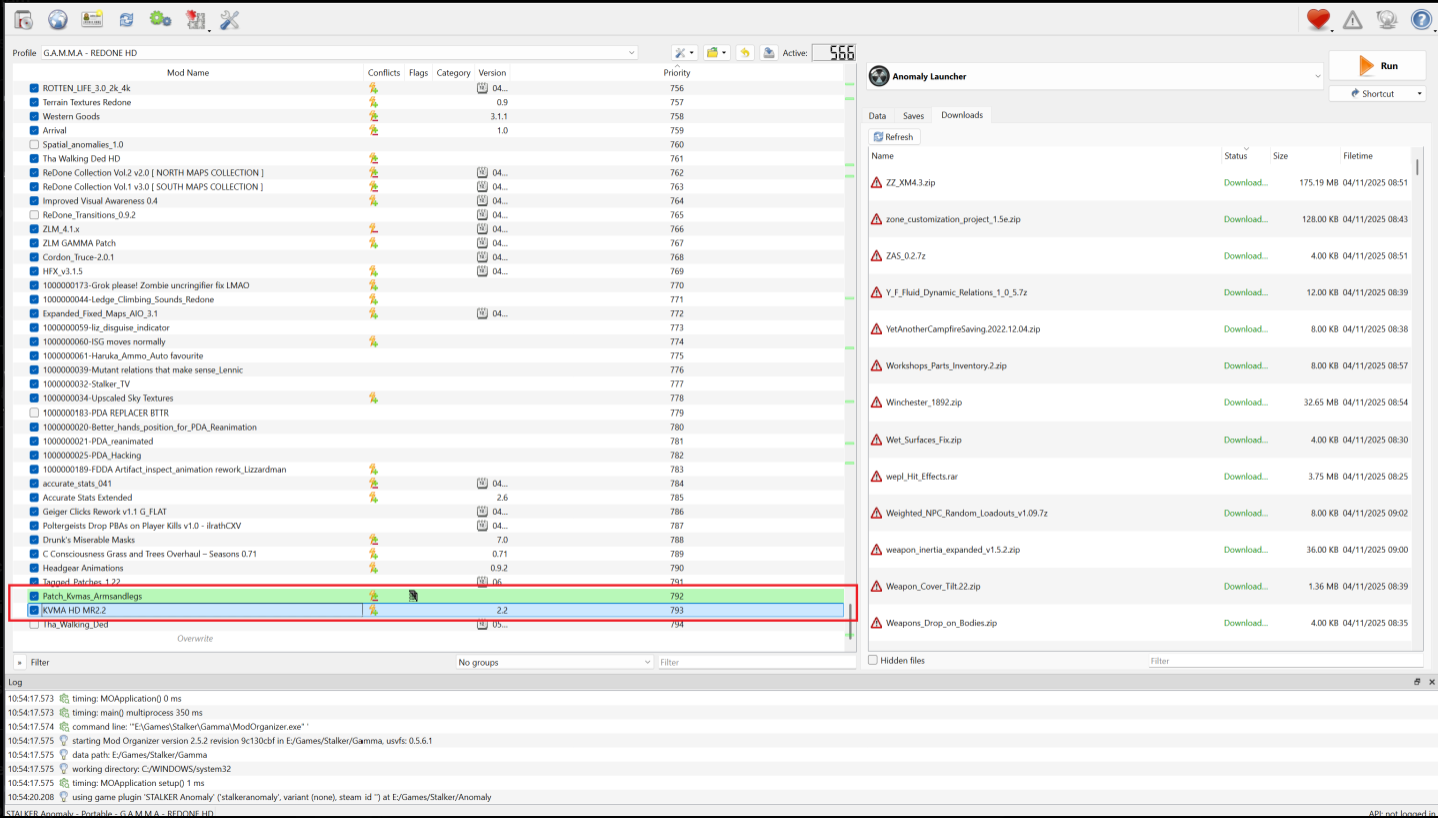Click the Refresh downloads button
This screenshot has width=1438, height=818.
(894, 137)
